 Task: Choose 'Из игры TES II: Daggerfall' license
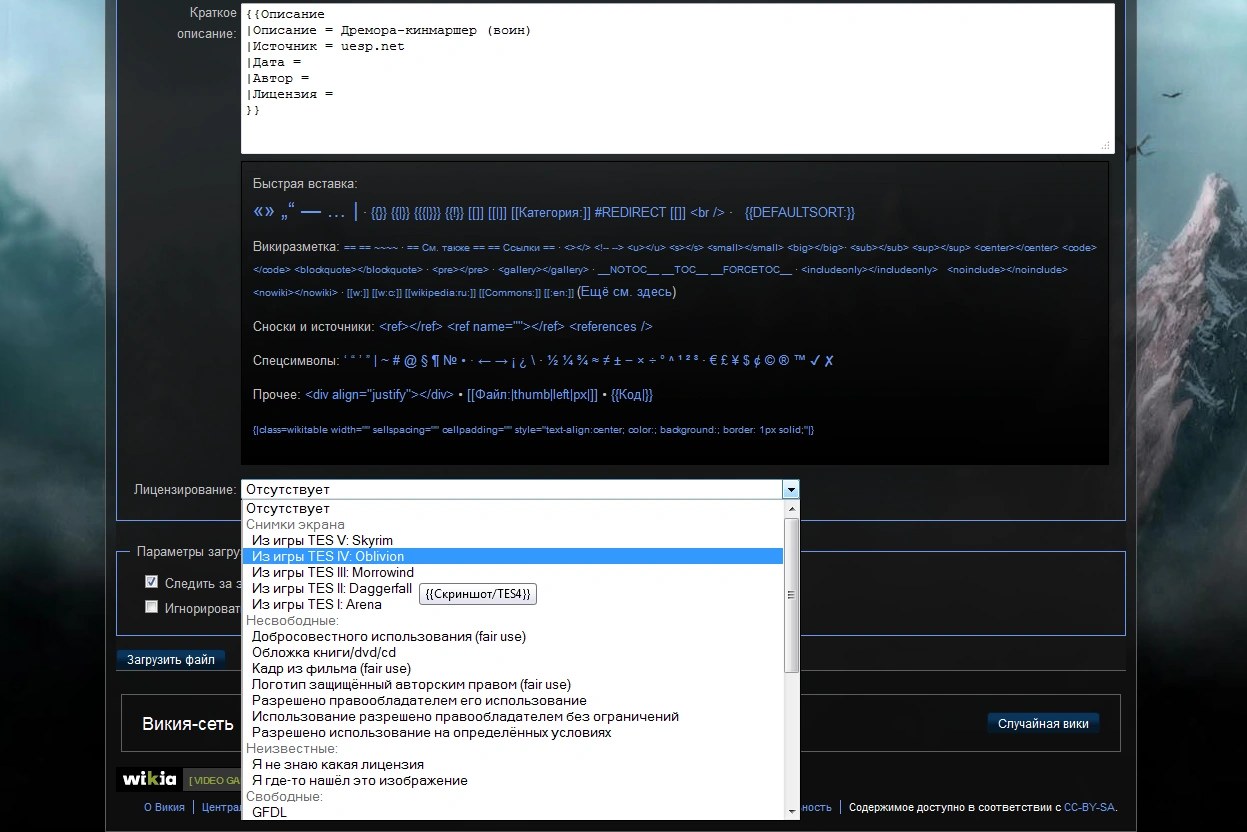tap(514, 588)
